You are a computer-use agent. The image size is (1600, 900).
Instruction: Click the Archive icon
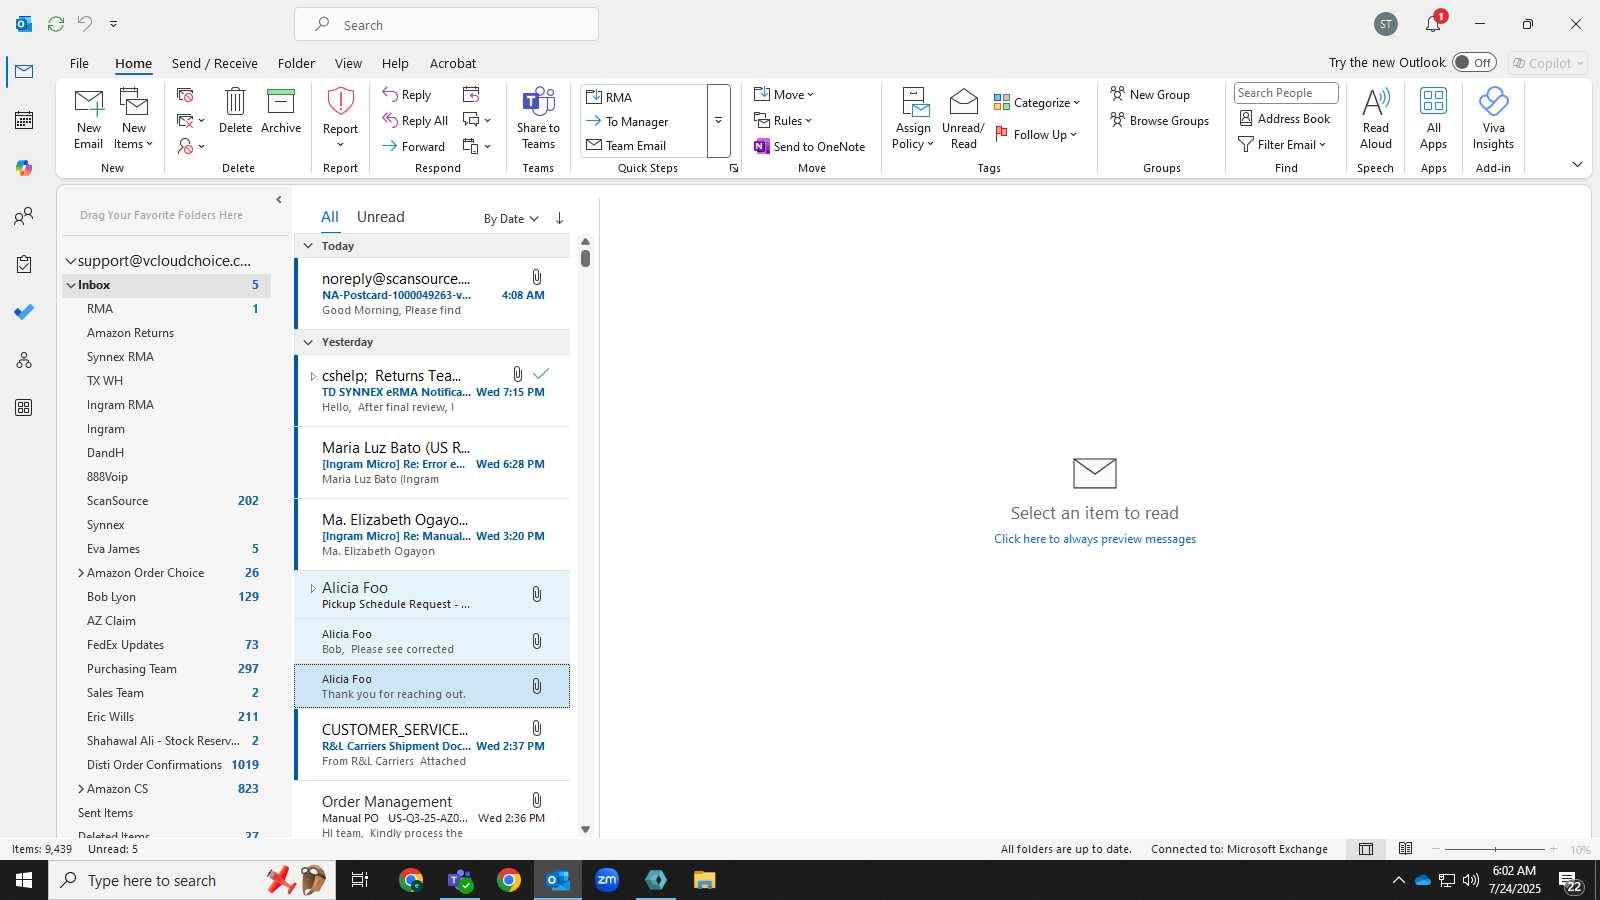281,102
